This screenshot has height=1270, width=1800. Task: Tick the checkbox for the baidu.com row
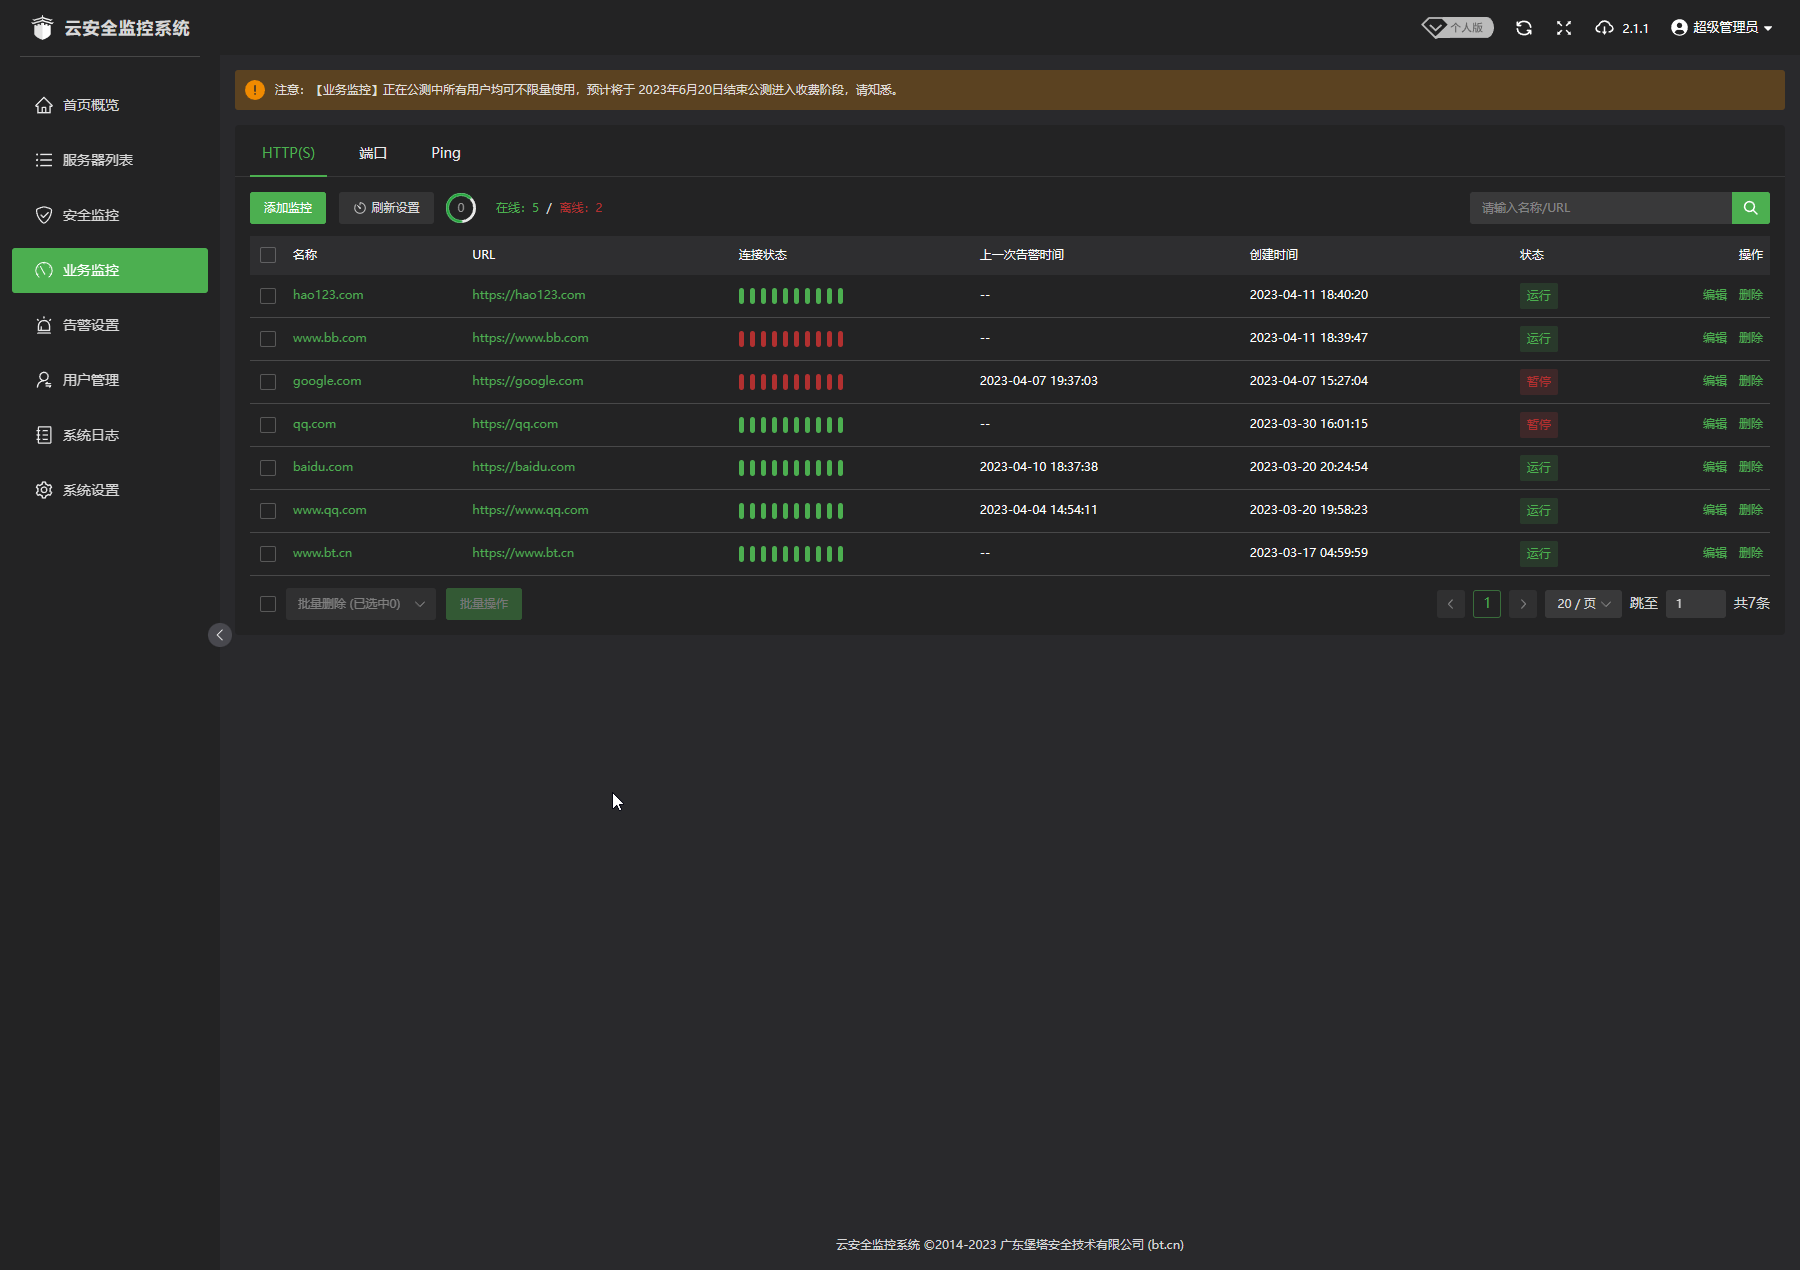pos(268,468)
